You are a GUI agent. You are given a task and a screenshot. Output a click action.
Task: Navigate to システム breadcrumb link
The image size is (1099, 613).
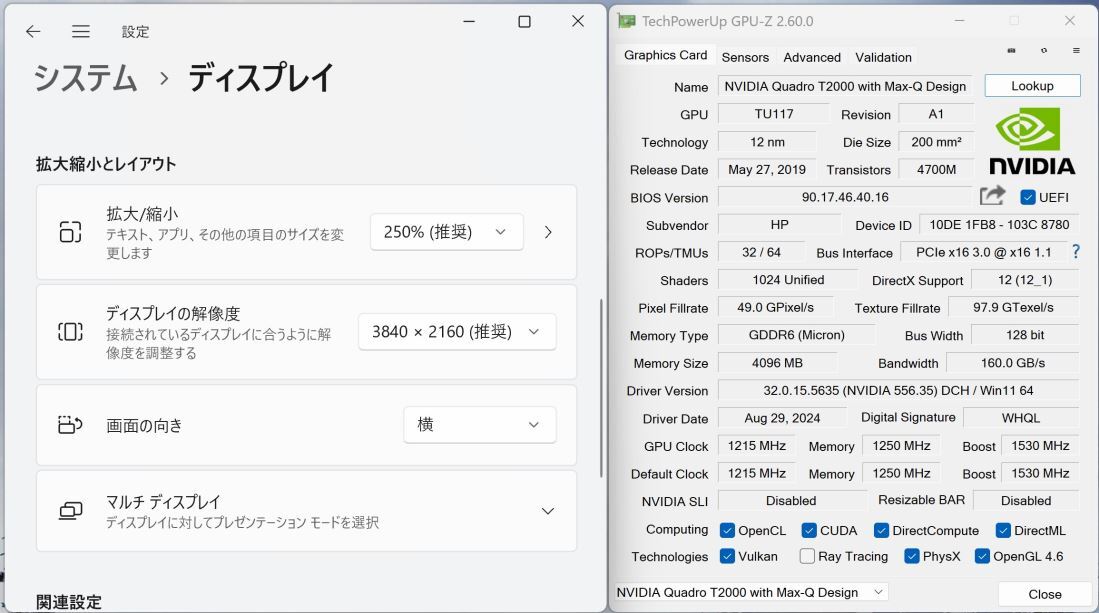point(85,78)
